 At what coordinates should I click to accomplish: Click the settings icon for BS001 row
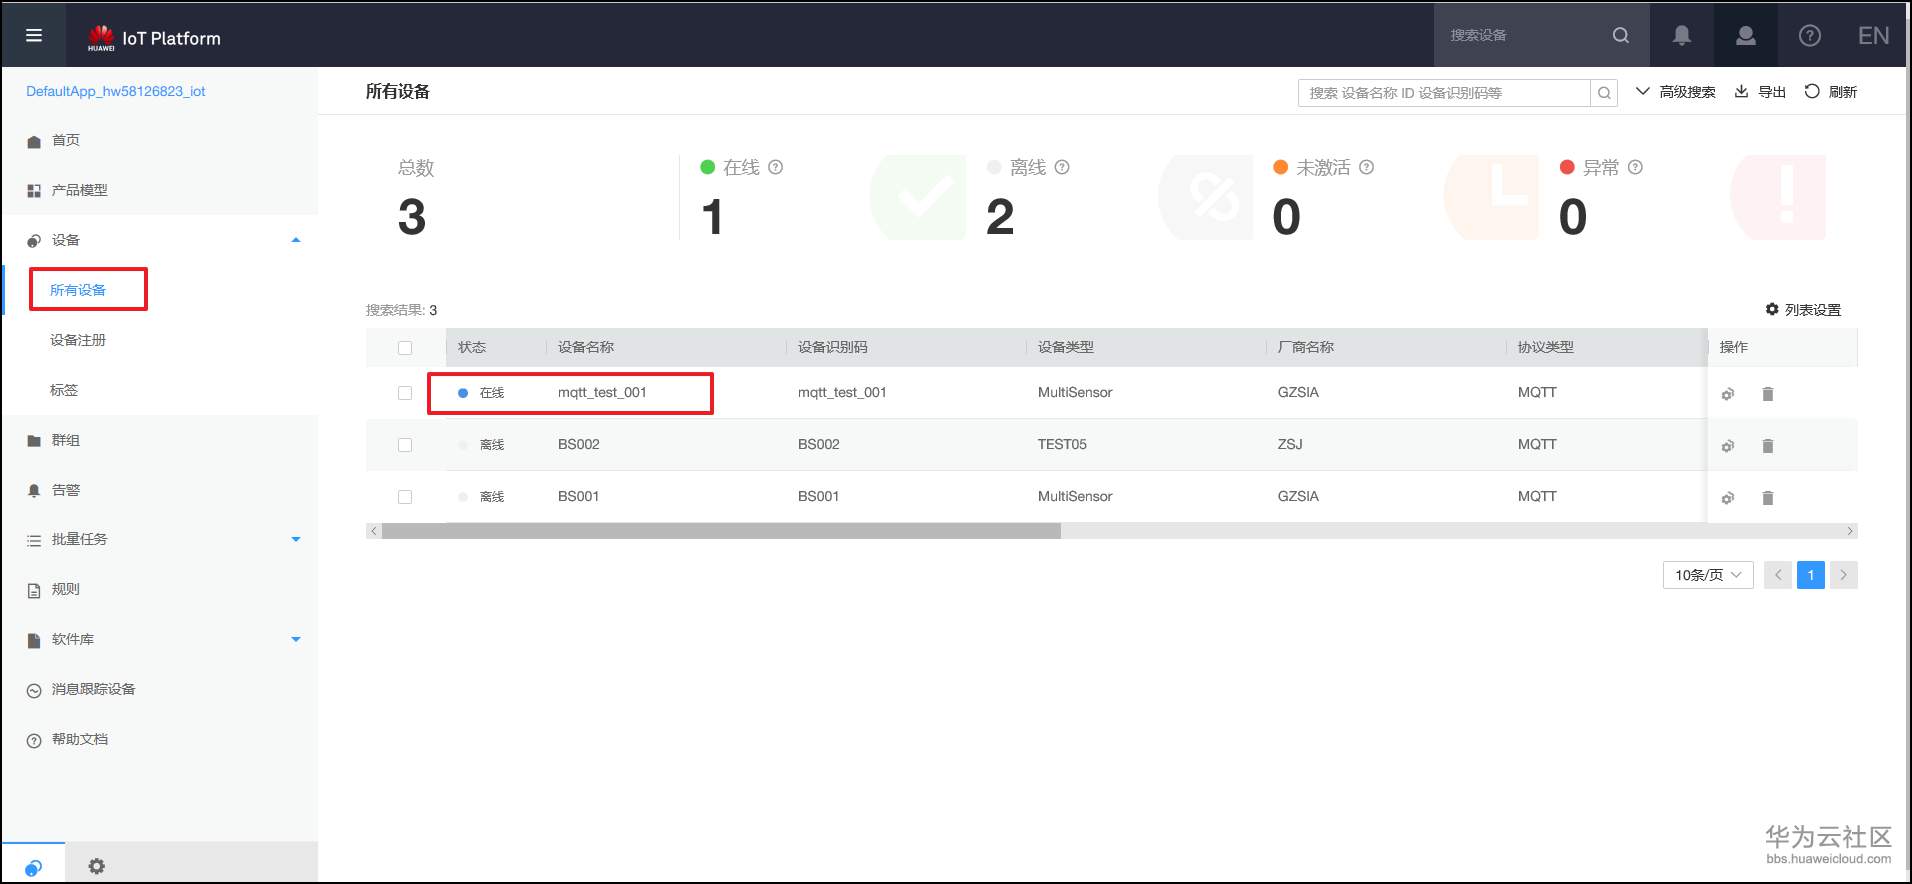[1728, 498]
